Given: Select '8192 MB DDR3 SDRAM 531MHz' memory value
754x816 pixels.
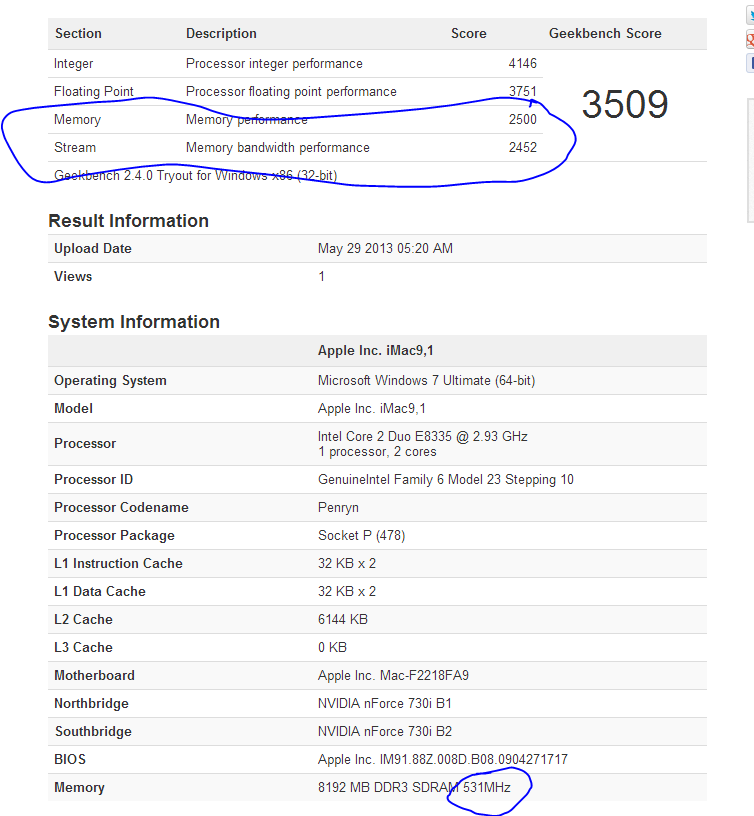Looking at the screenshot, I should tap(414, 788).
